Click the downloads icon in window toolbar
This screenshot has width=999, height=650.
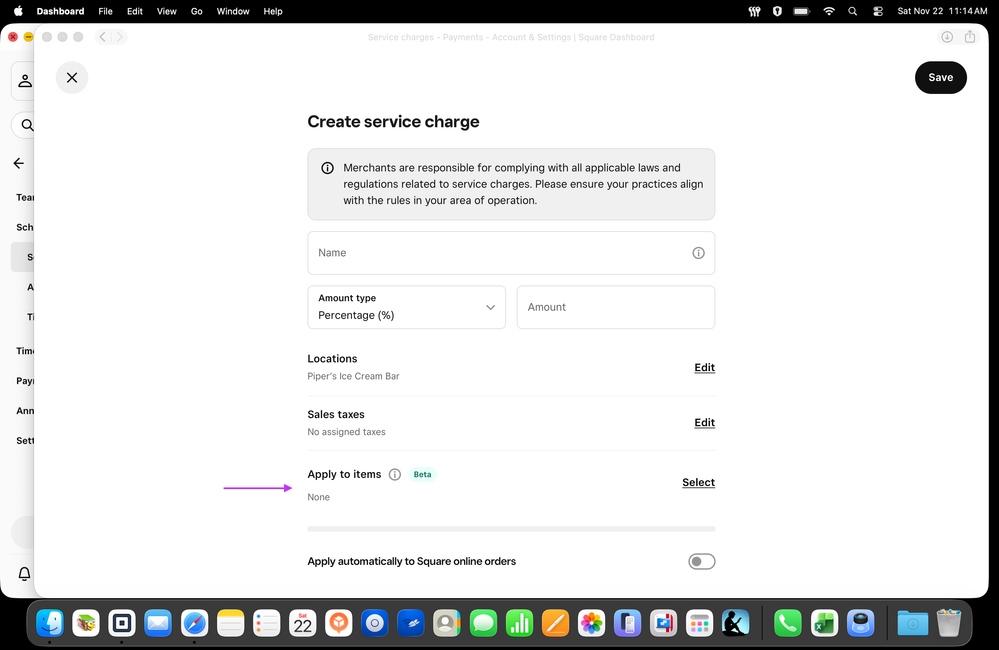tap(946, 37)
